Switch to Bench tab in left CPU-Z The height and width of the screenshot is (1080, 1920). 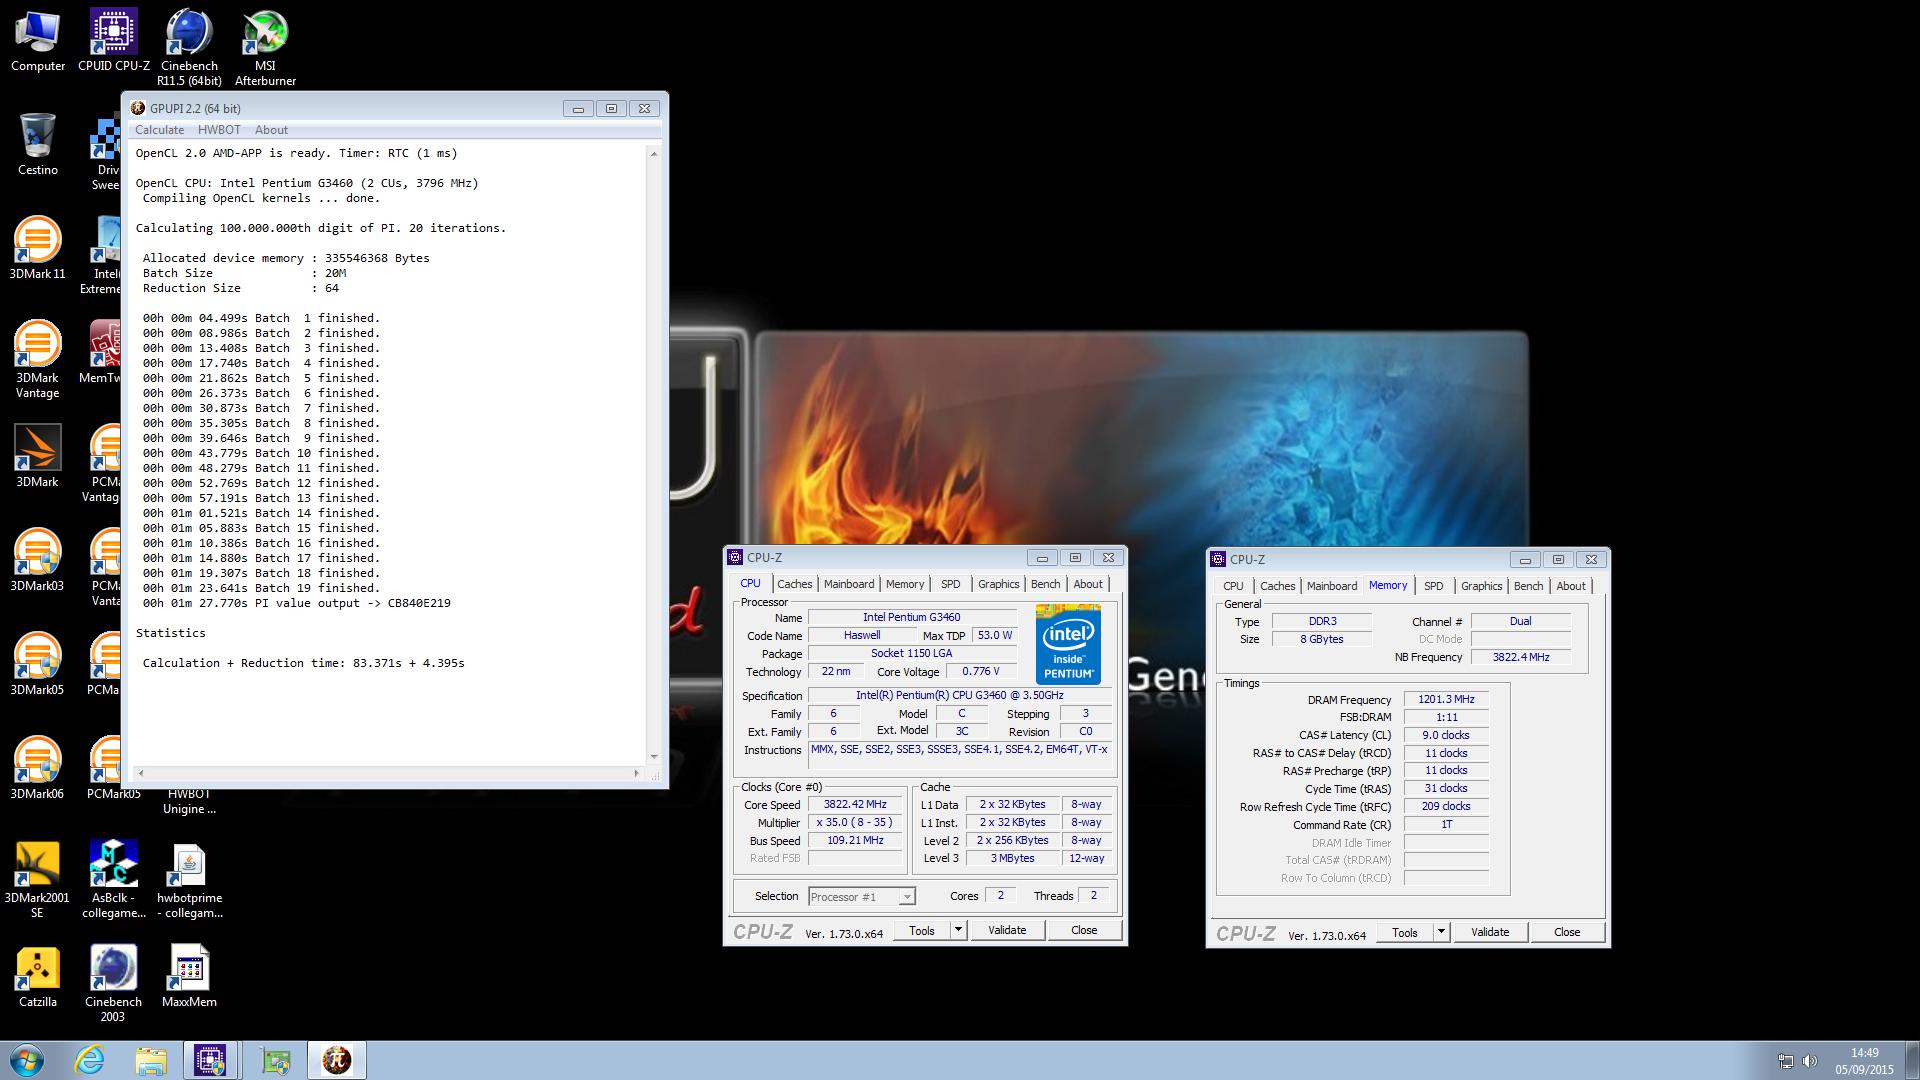pos(1046,584)
